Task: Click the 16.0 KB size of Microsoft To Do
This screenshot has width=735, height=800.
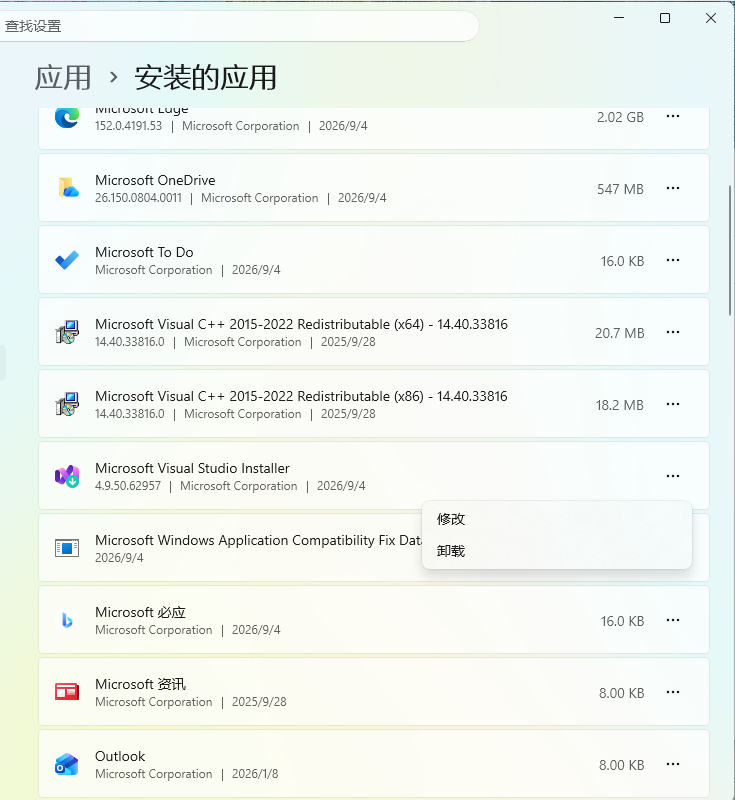Action: [622, 261]
